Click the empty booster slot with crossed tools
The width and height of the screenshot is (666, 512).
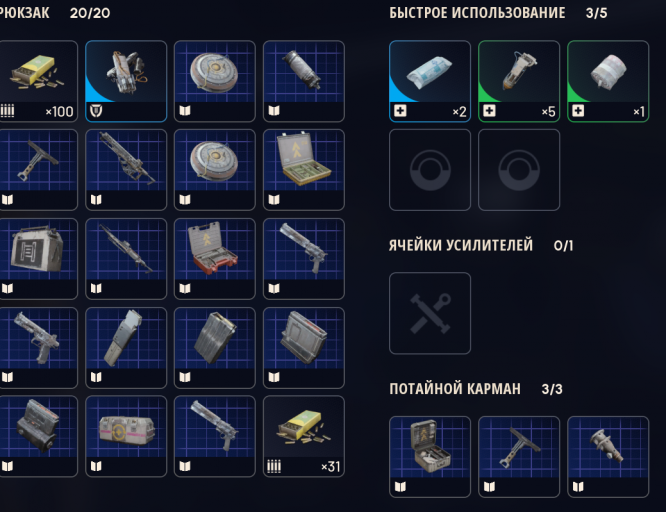click(430, 313)
